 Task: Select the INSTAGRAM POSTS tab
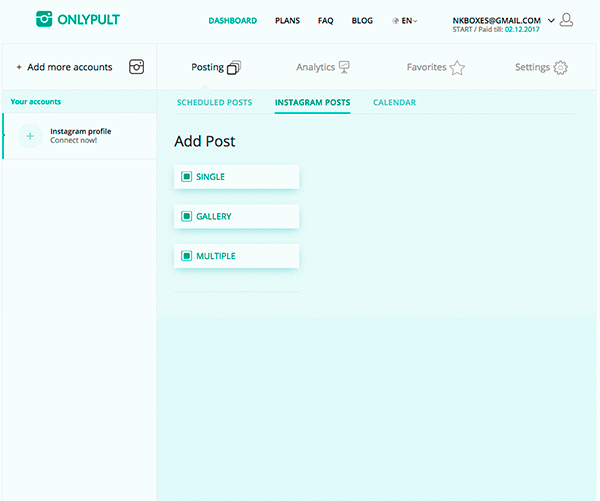coord(312,102)
